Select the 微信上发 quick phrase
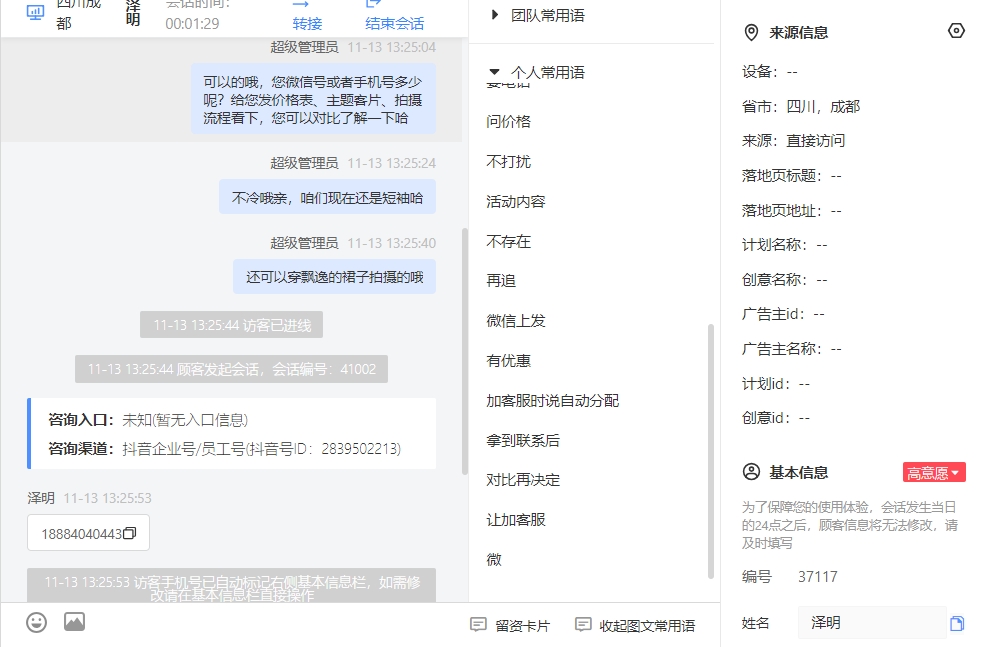Image resolution: width=984 pixels, height=647 pixels. coord(516,321)
